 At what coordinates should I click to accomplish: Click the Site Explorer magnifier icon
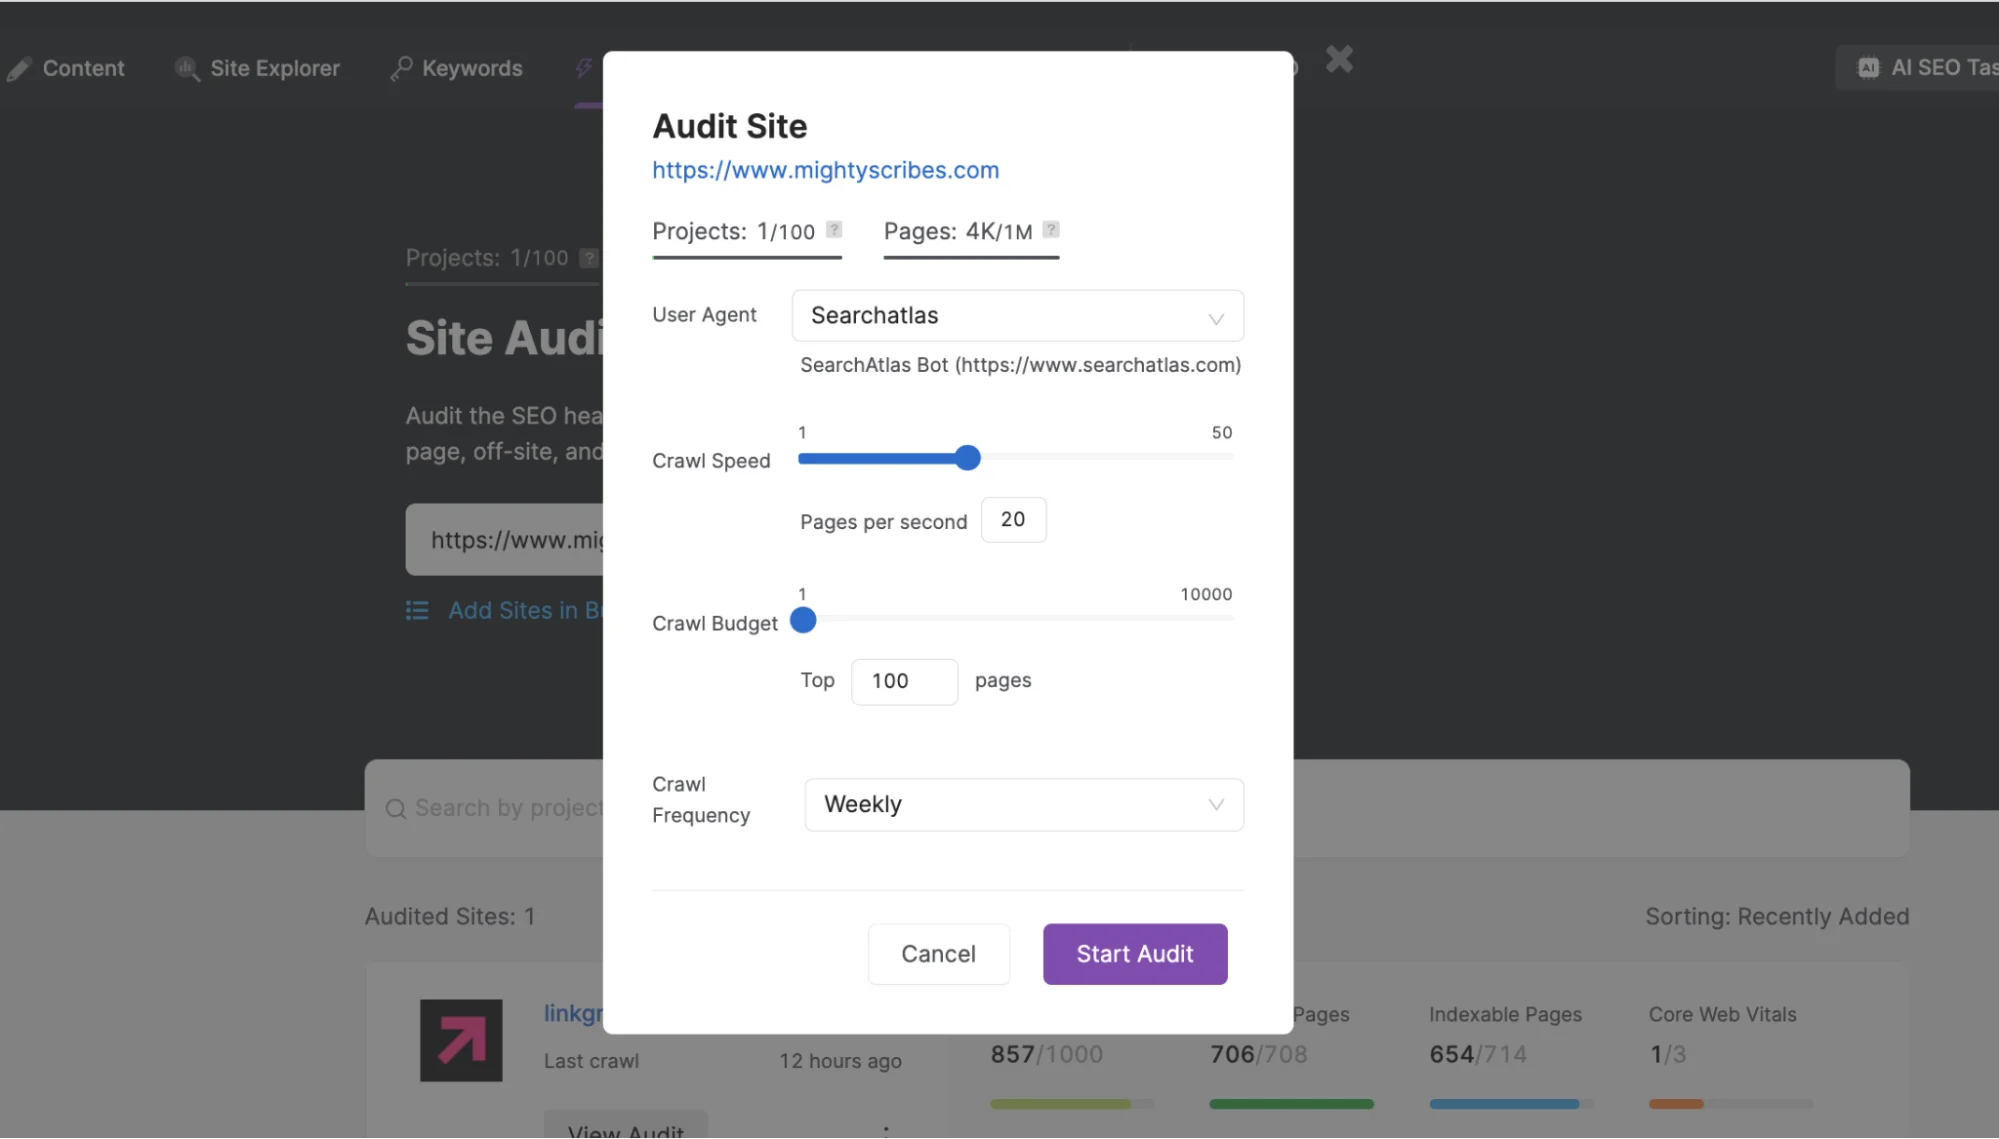pyautogui.click(x=187, y=68)
